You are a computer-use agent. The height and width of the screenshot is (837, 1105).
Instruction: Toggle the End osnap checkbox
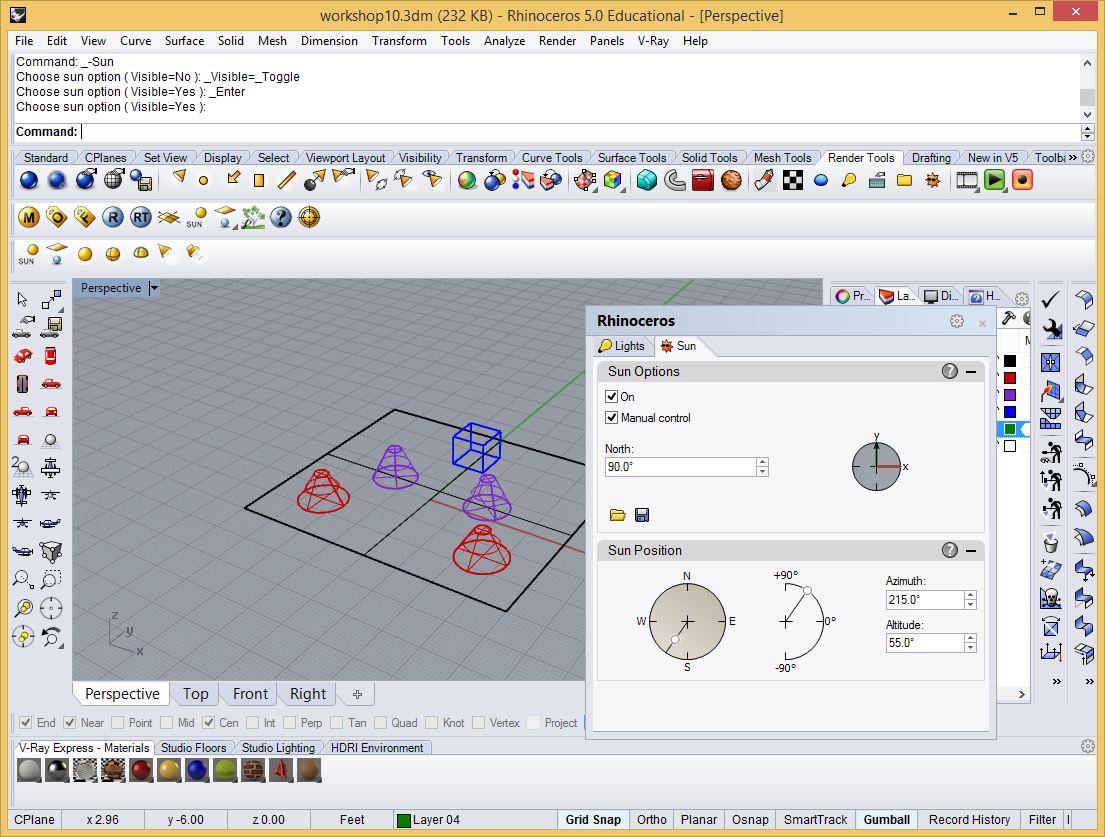click(x=25, y=723)
